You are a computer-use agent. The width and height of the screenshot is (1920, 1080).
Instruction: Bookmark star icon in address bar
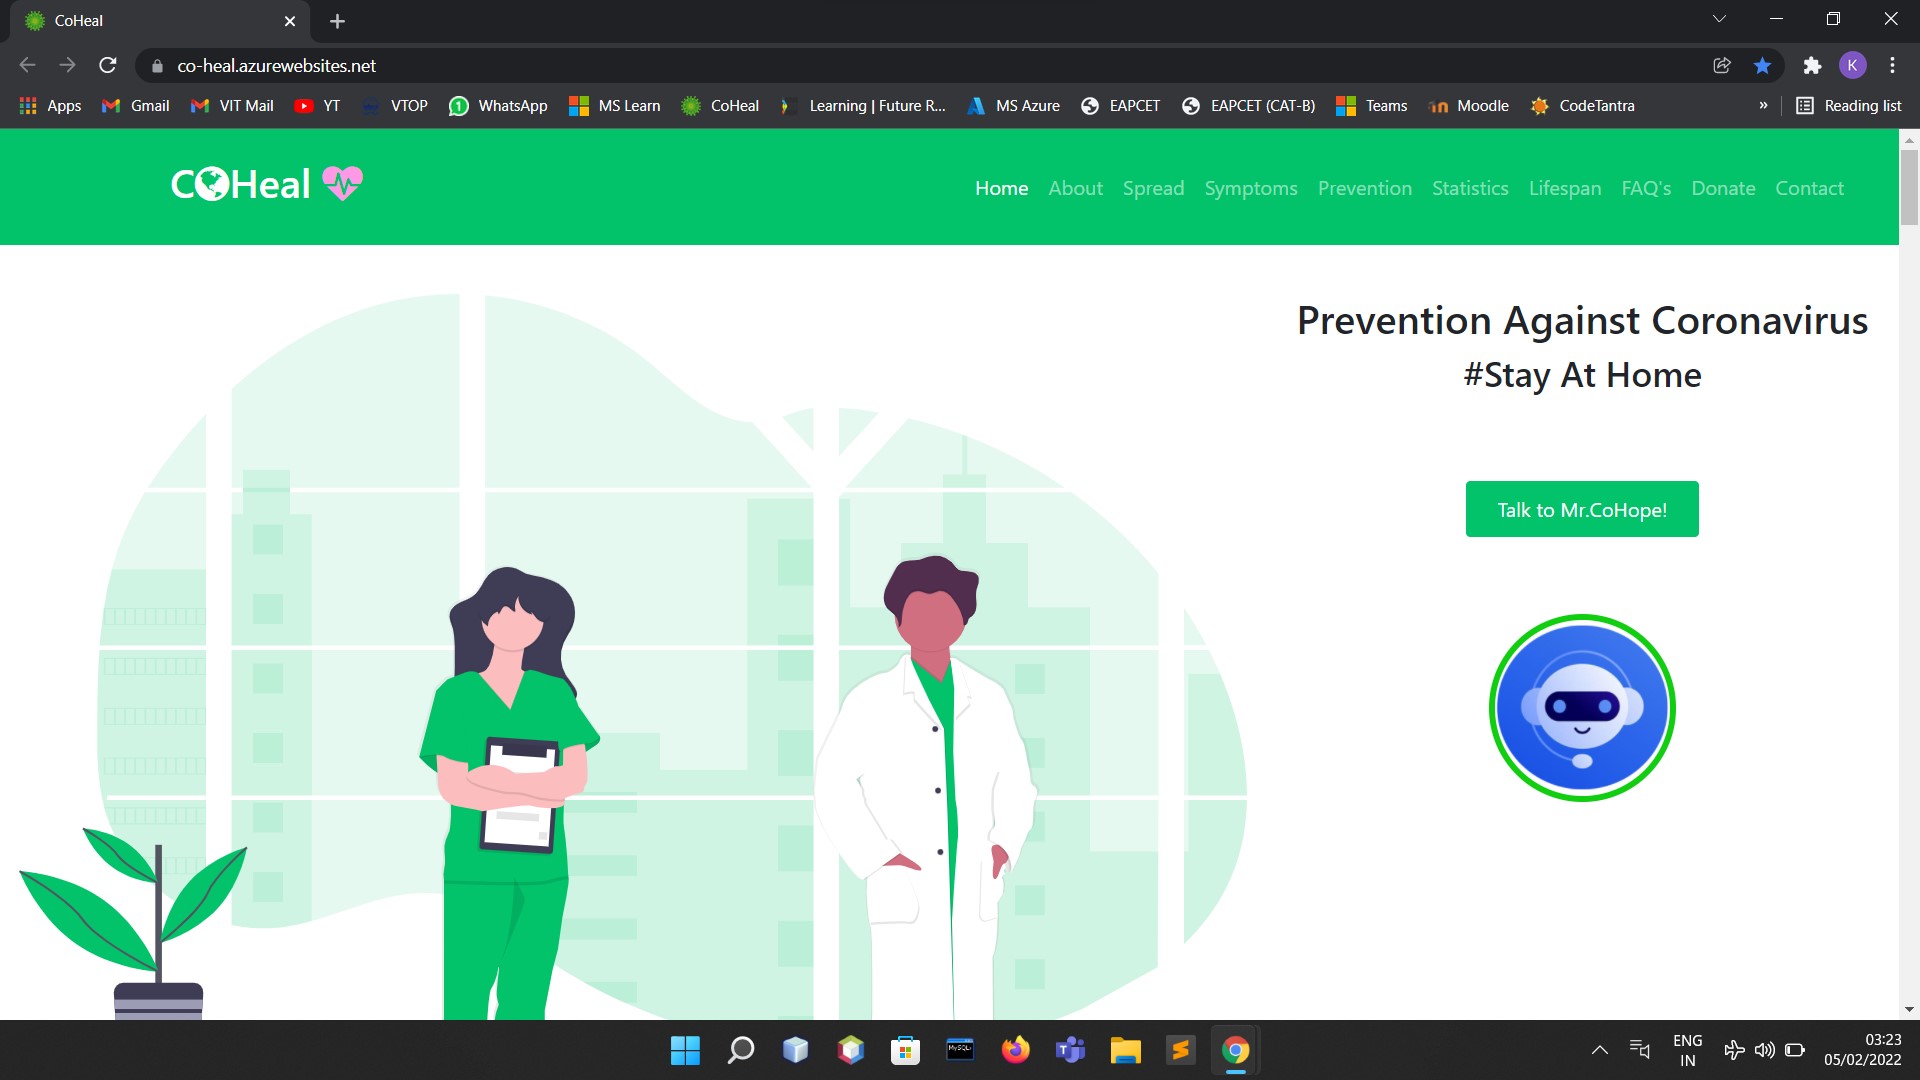[1762, 66]
